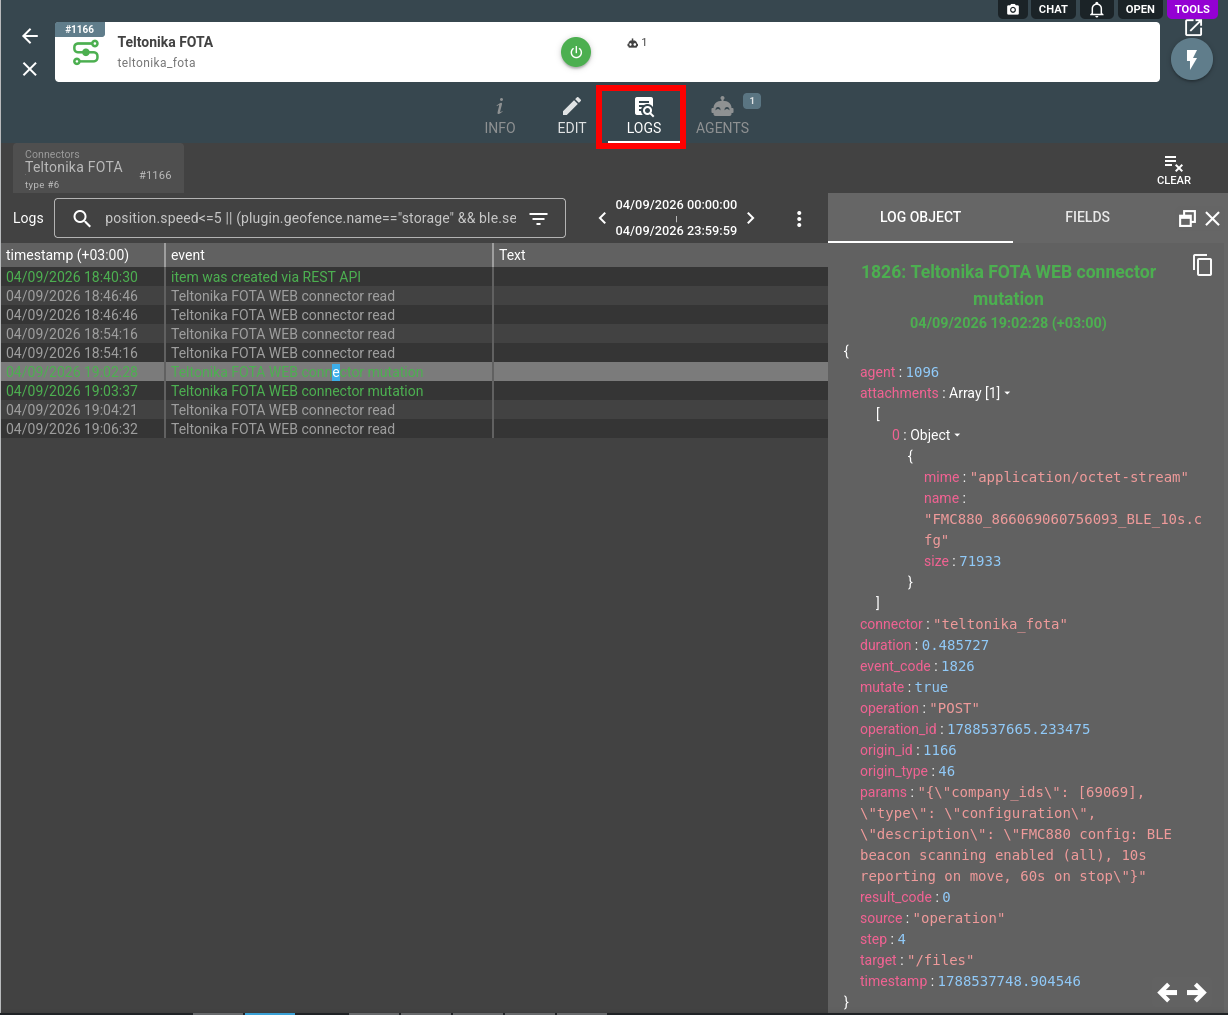Click the target "/files" value
The width and height of the screenshot is (1228, 1015).
(940, 960)
